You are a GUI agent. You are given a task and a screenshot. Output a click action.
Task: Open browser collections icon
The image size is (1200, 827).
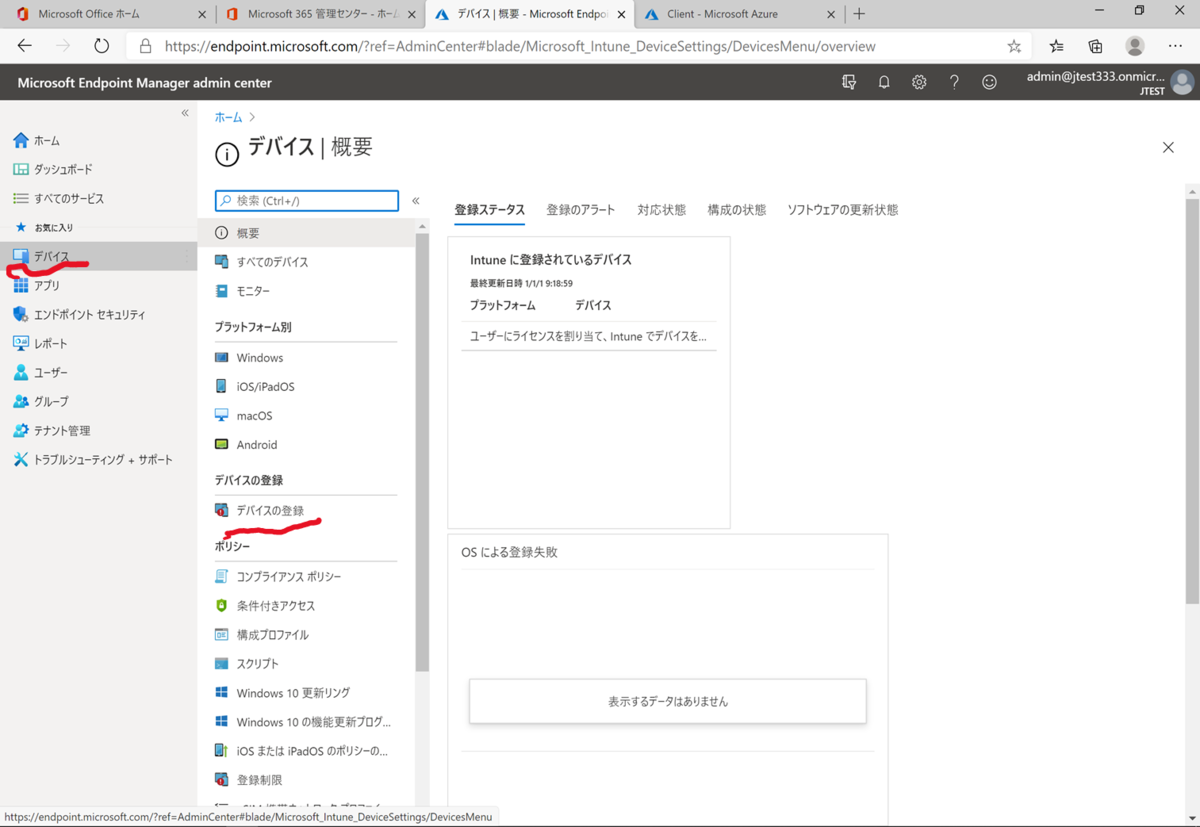click(x=1095, y=46)
